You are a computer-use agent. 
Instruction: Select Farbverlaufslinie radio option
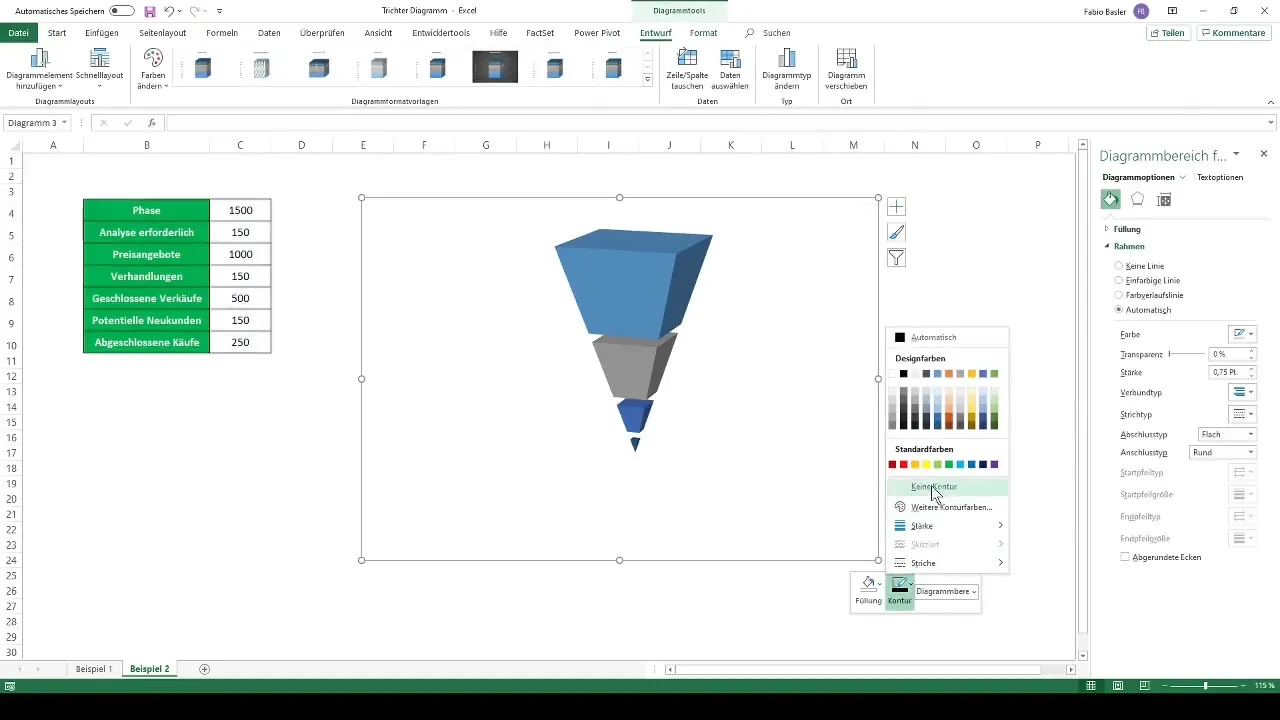(x=1118, y=295)
